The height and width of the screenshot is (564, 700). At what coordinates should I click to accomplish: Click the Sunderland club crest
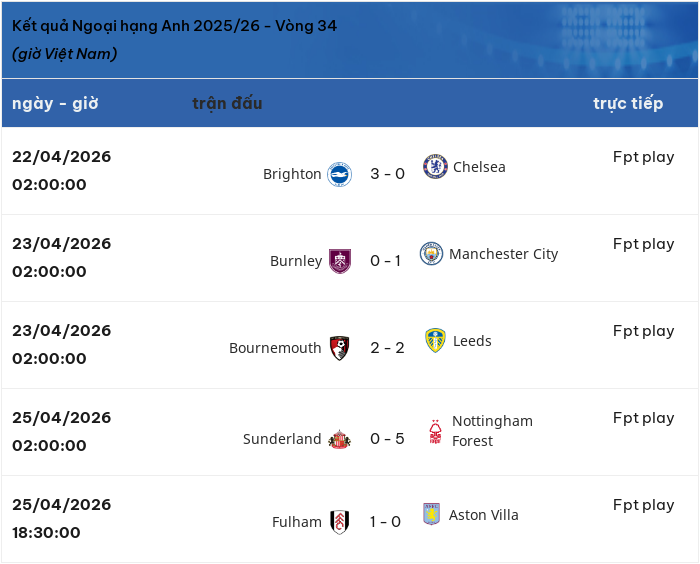339,439
